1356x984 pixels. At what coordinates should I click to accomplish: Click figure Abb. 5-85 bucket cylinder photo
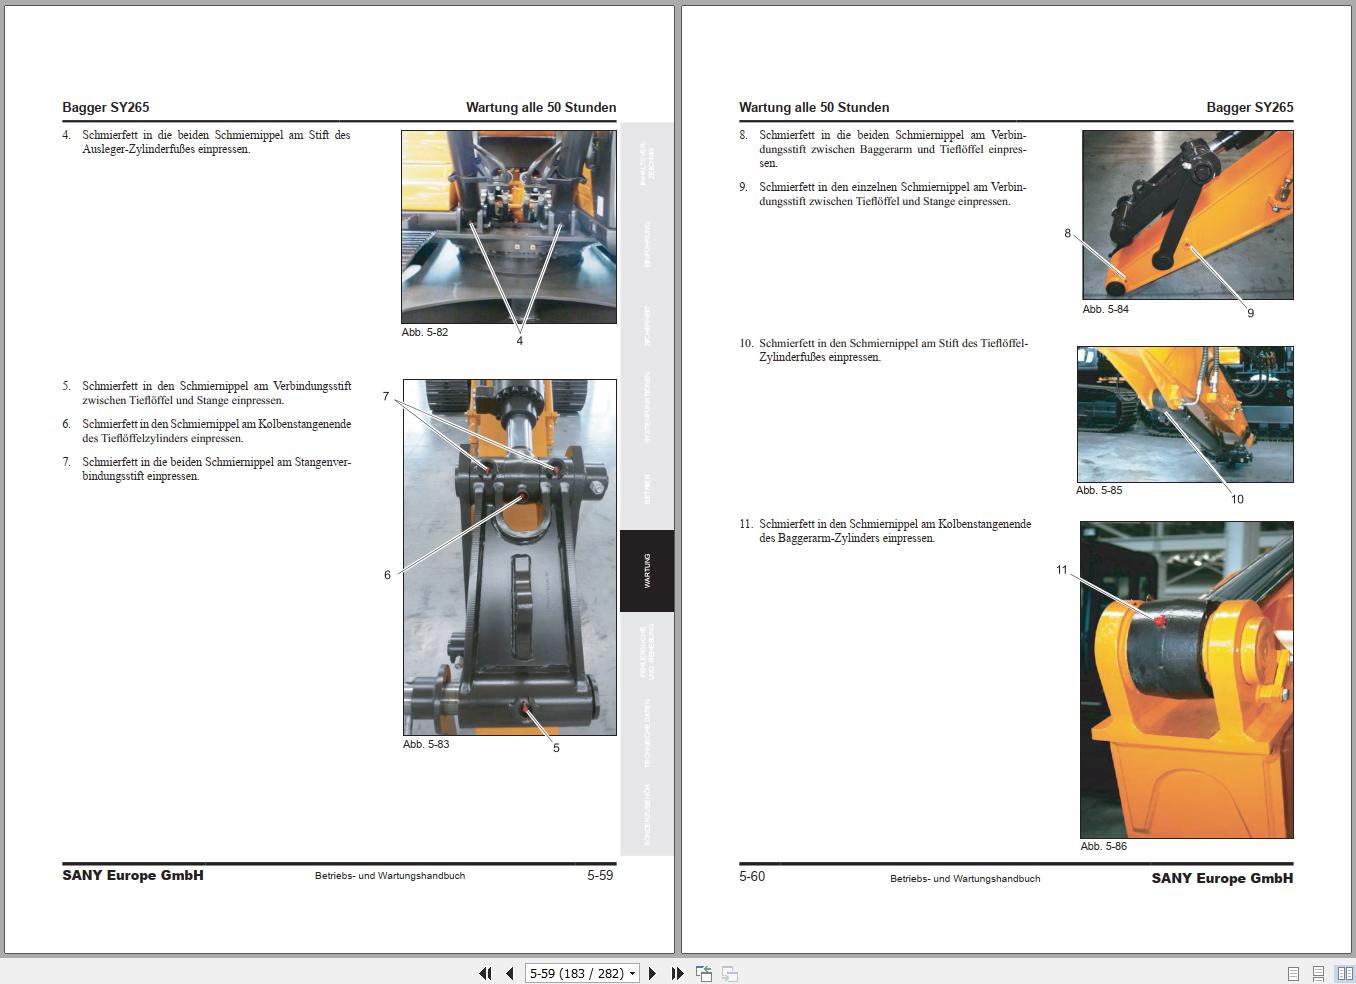click(1184, 414)
